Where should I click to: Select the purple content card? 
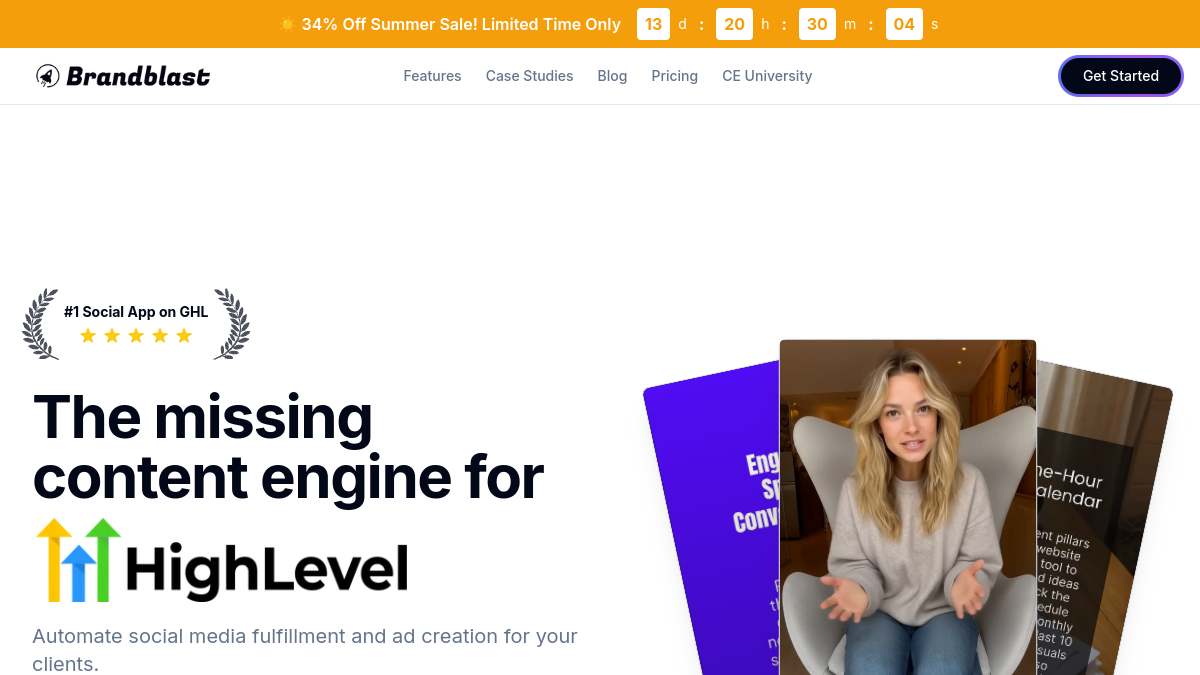712,520
